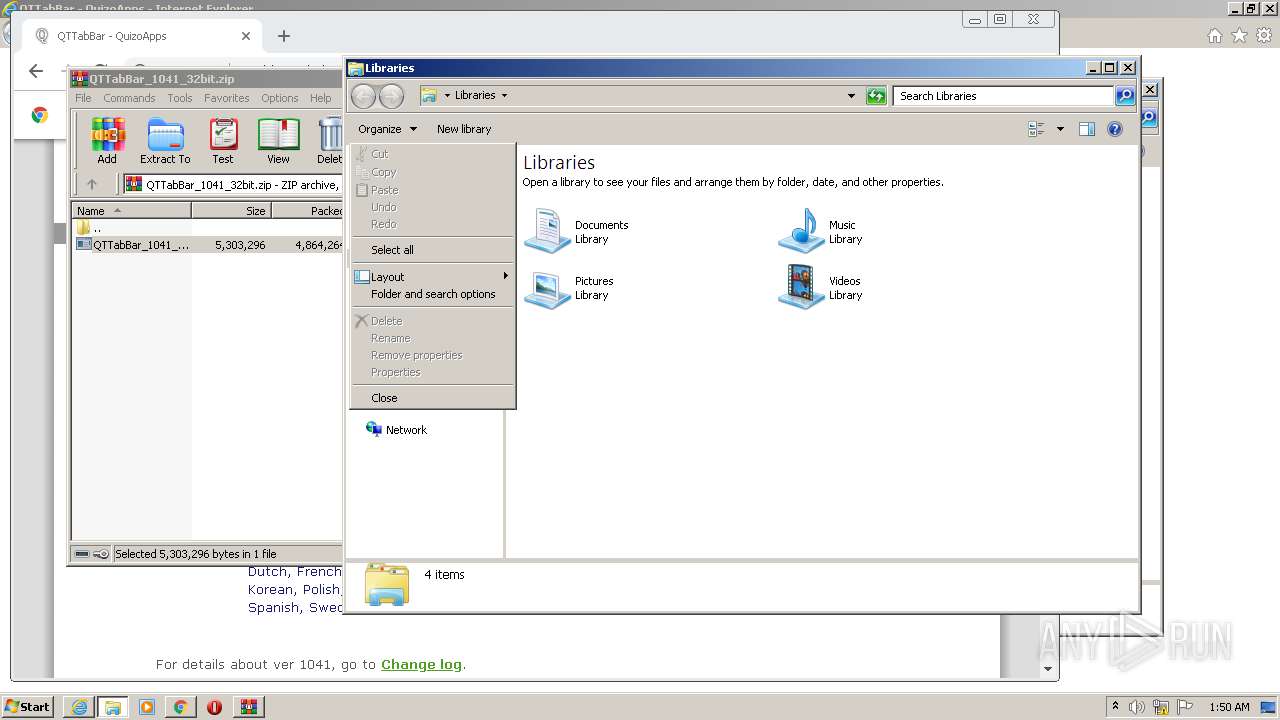The height and width of the screenshot is (720, 1280).
Task: Click the Forward button in Libraries window
Action: tap(392, 96)
